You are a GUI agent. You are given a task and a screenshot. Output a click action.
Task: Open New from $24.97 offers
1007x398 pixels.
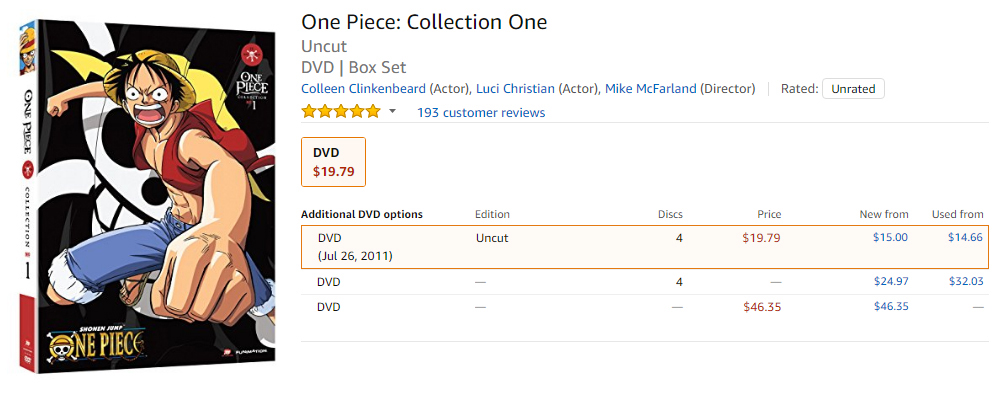pyautogui.click(x=891, y=281)
